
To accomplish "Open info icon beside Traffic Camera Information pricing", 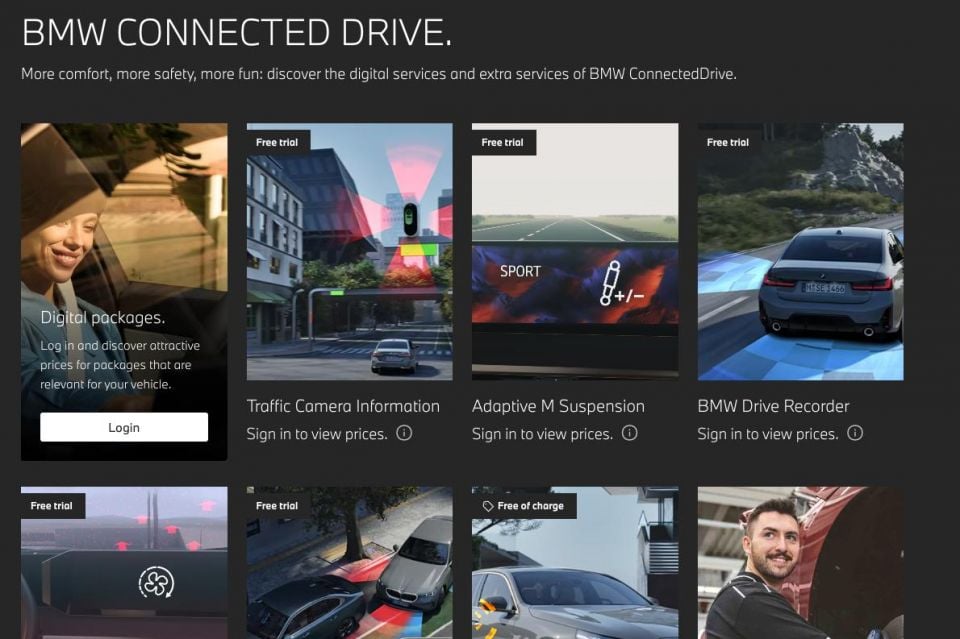I will [404, 434].
